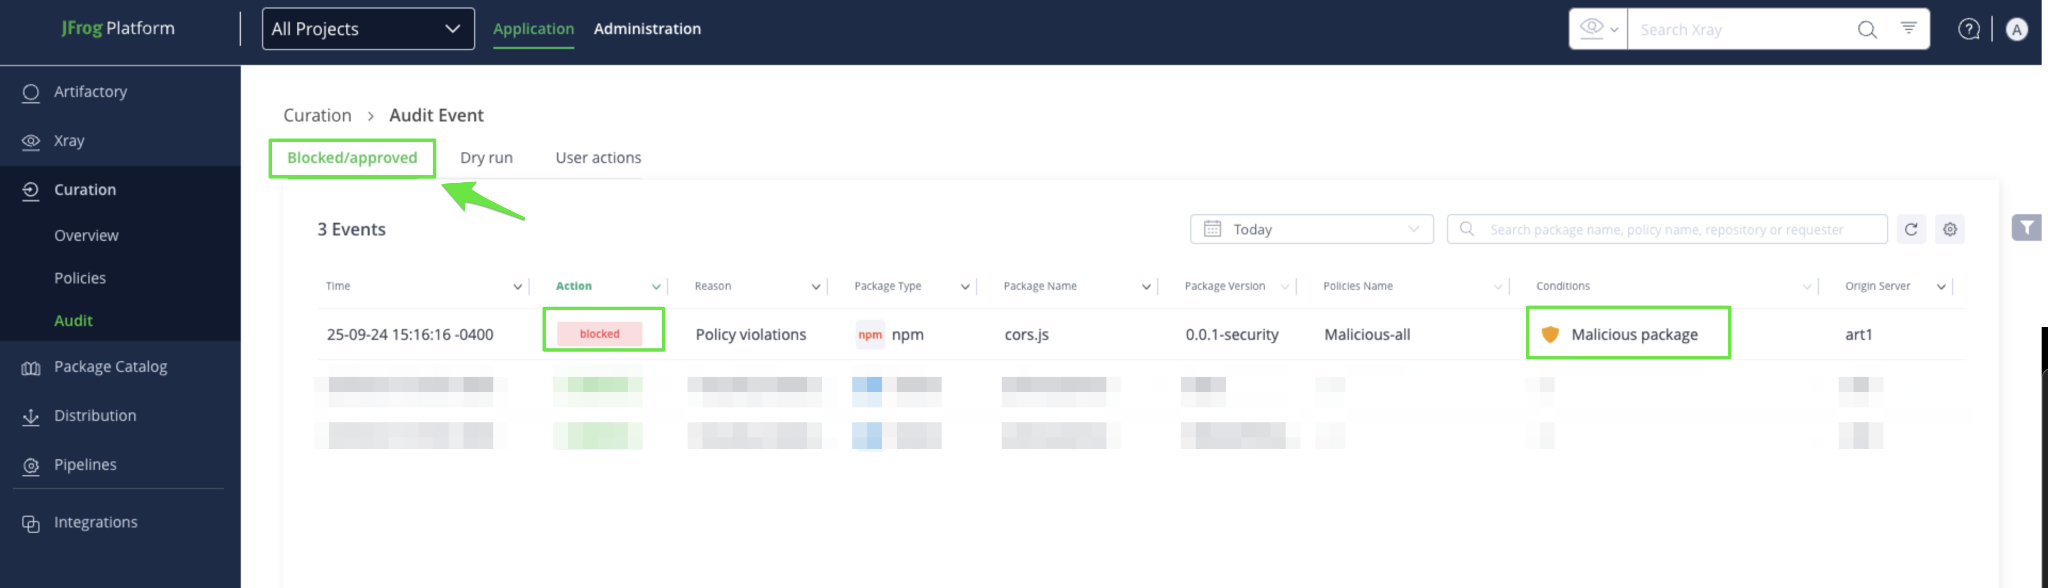The image size is (2048, 588).
Task: Select the User actions tab
Action: (598, 158)
